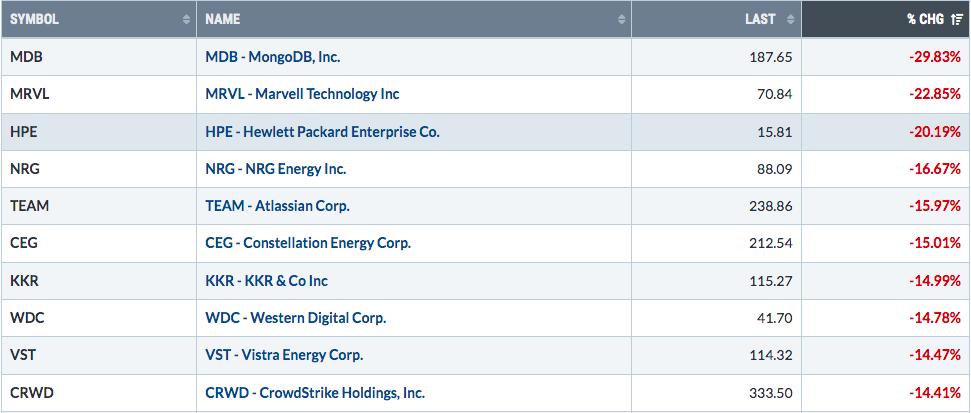Screen dimensions: 971x413
Task: Click the -29.83% change value
Action: click(935, 57)
